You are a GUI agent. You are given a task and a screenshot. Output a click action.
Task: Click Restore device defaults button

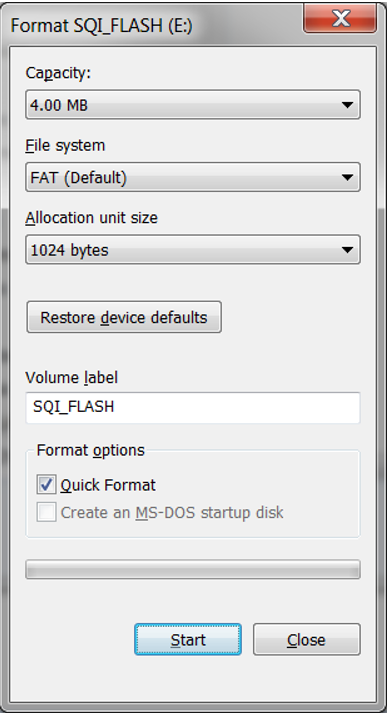click(x=124, y=317)
